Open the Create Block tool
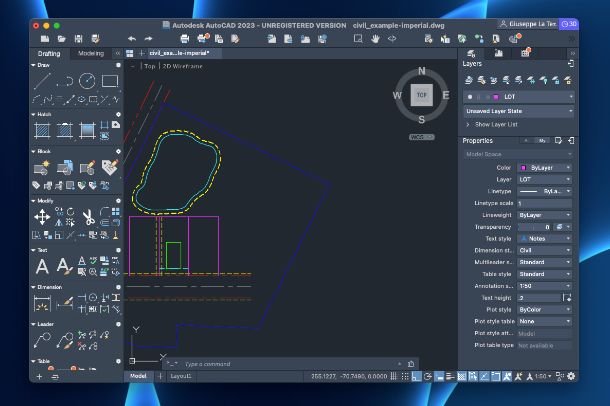Image resolution: width=610 pixels, height=406 pixels. point(42,168)
